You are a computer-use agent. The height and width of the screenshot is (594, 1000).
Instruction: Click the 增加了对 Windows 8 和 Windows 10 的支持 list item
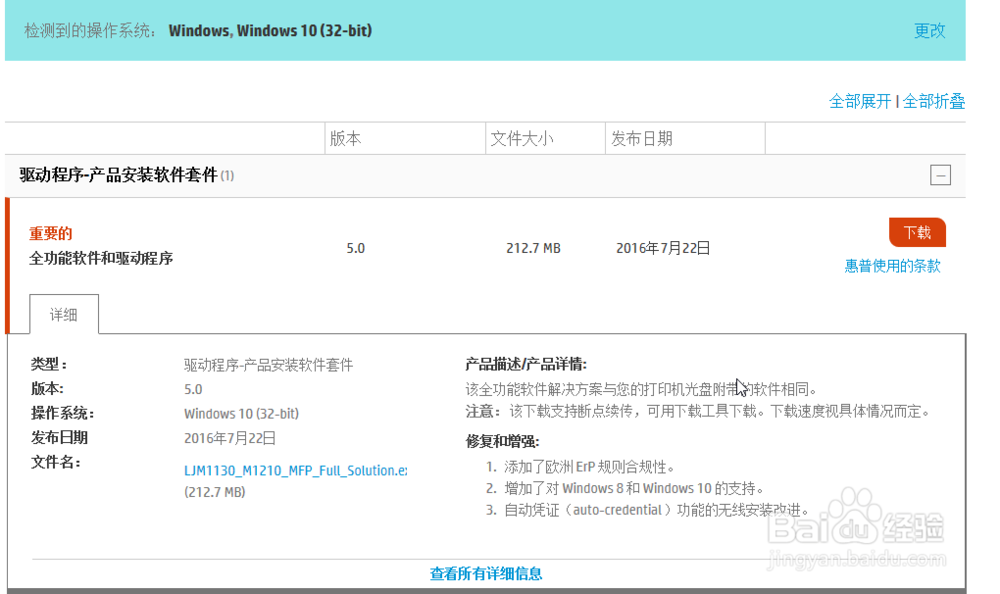(634, 489)
